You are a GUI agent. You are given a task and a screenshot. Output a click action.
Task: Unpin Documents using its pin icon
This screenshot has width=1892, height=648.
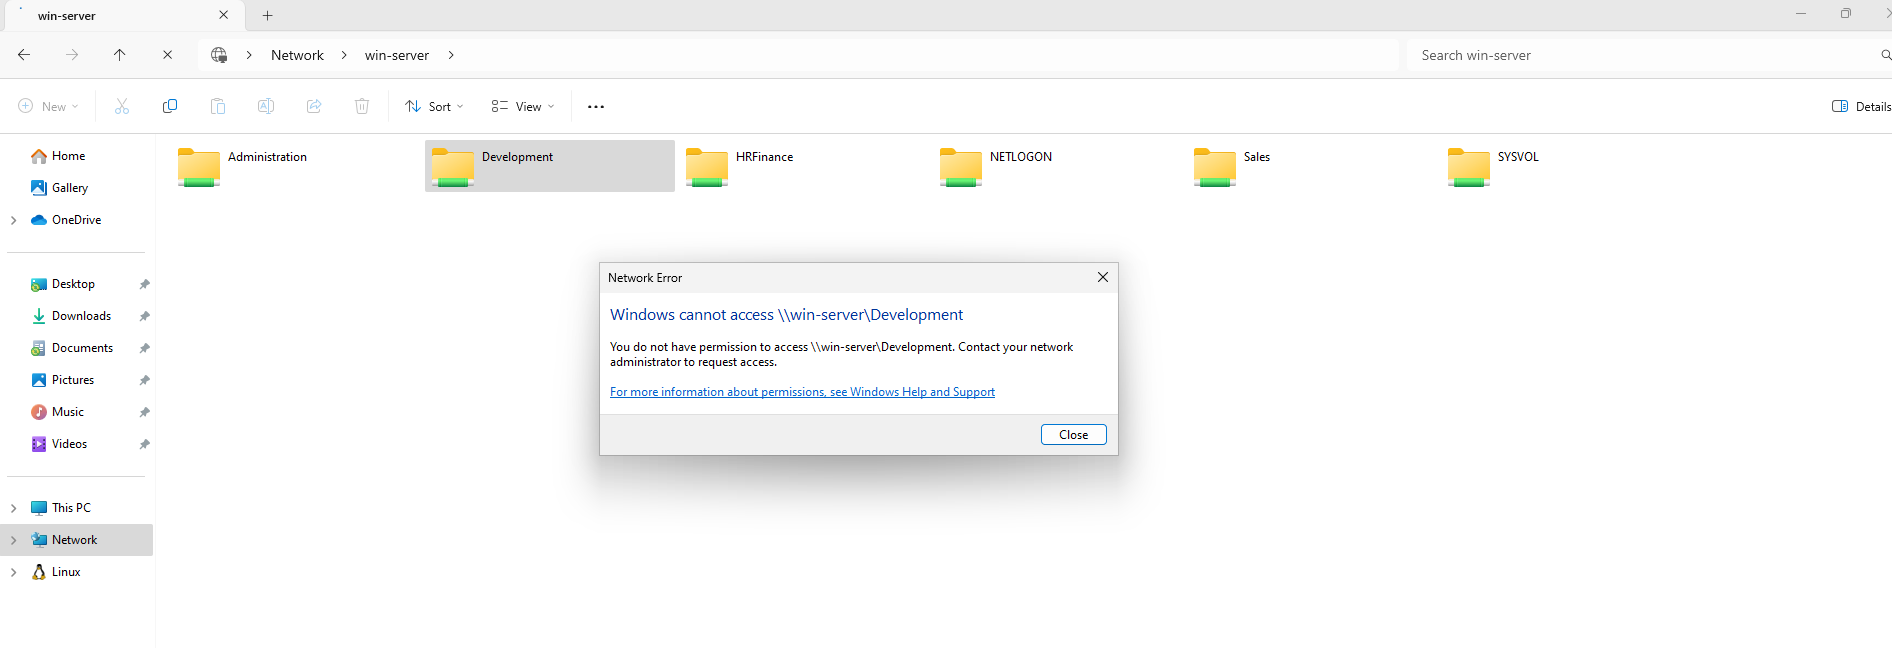click(x=144, y=349)
